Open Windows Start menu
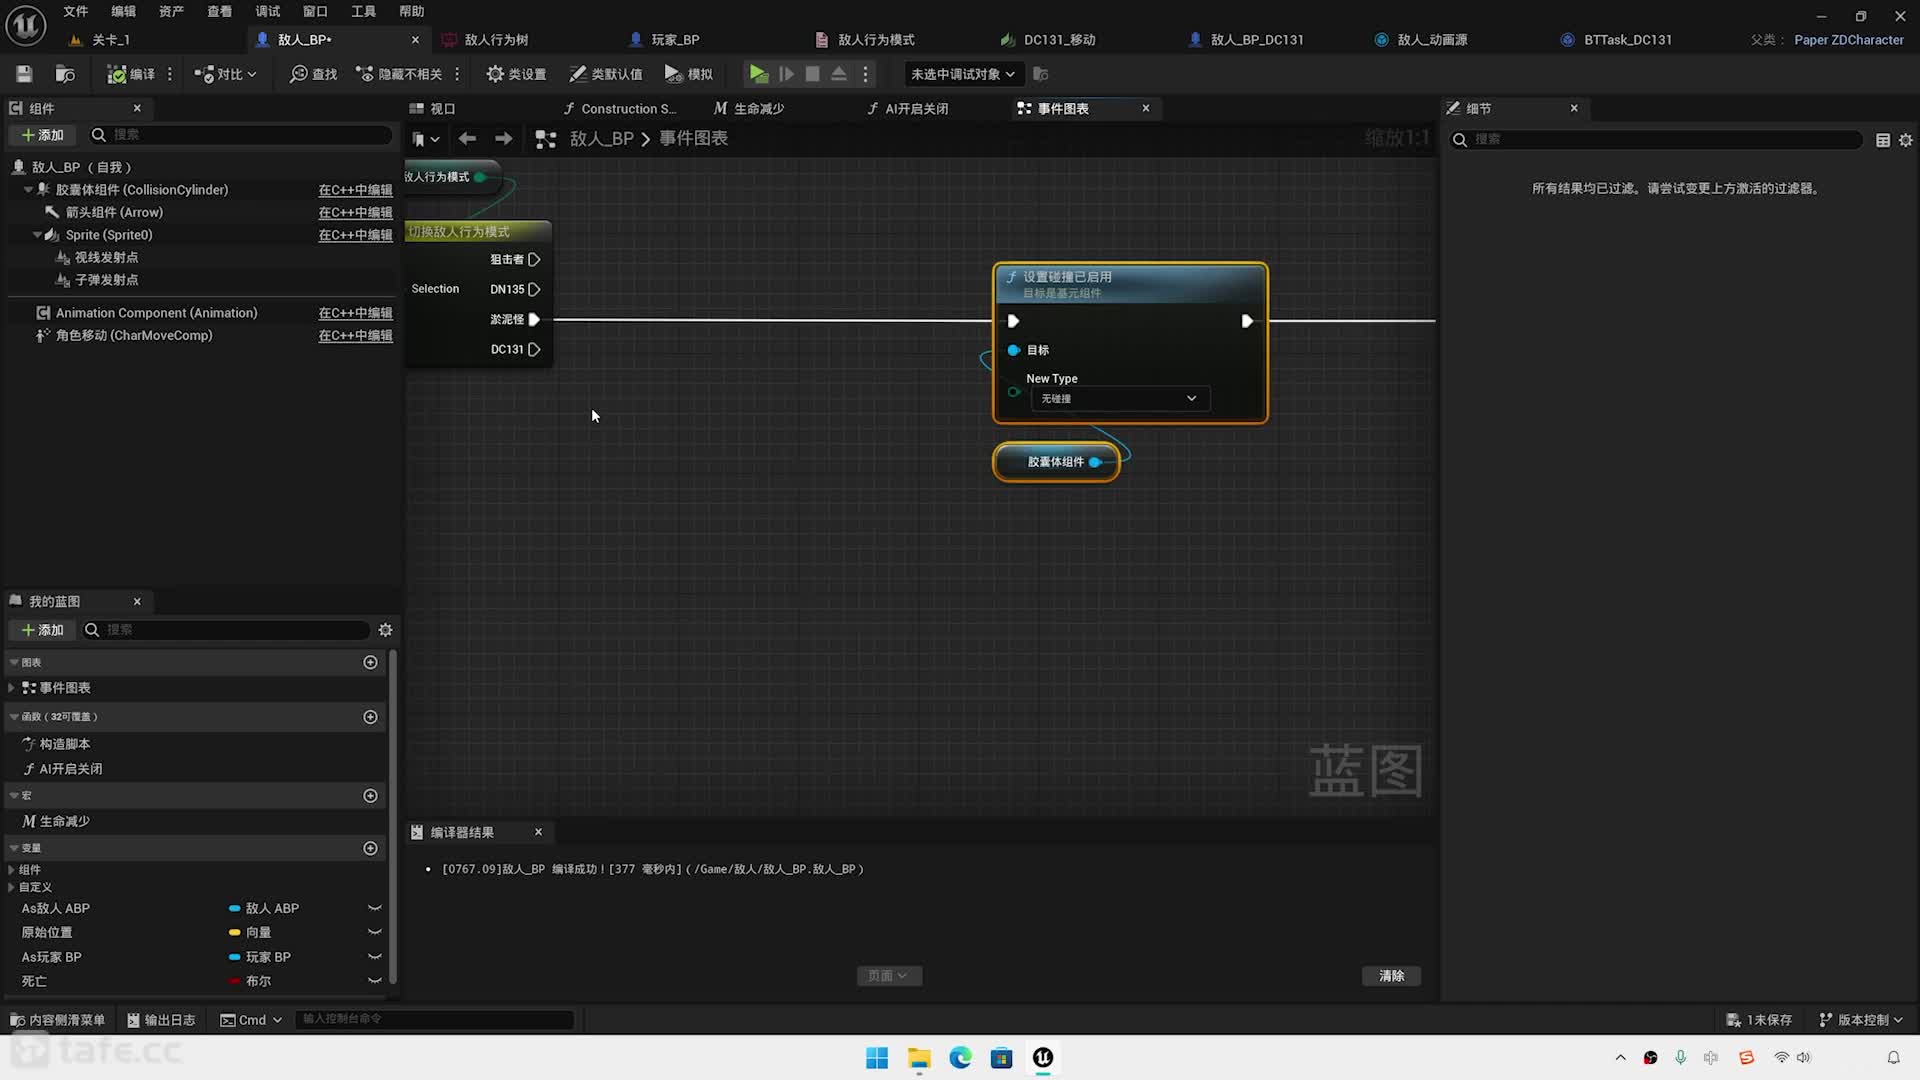Viewport: 1920px width, 1080px height. pos(877,1058)
